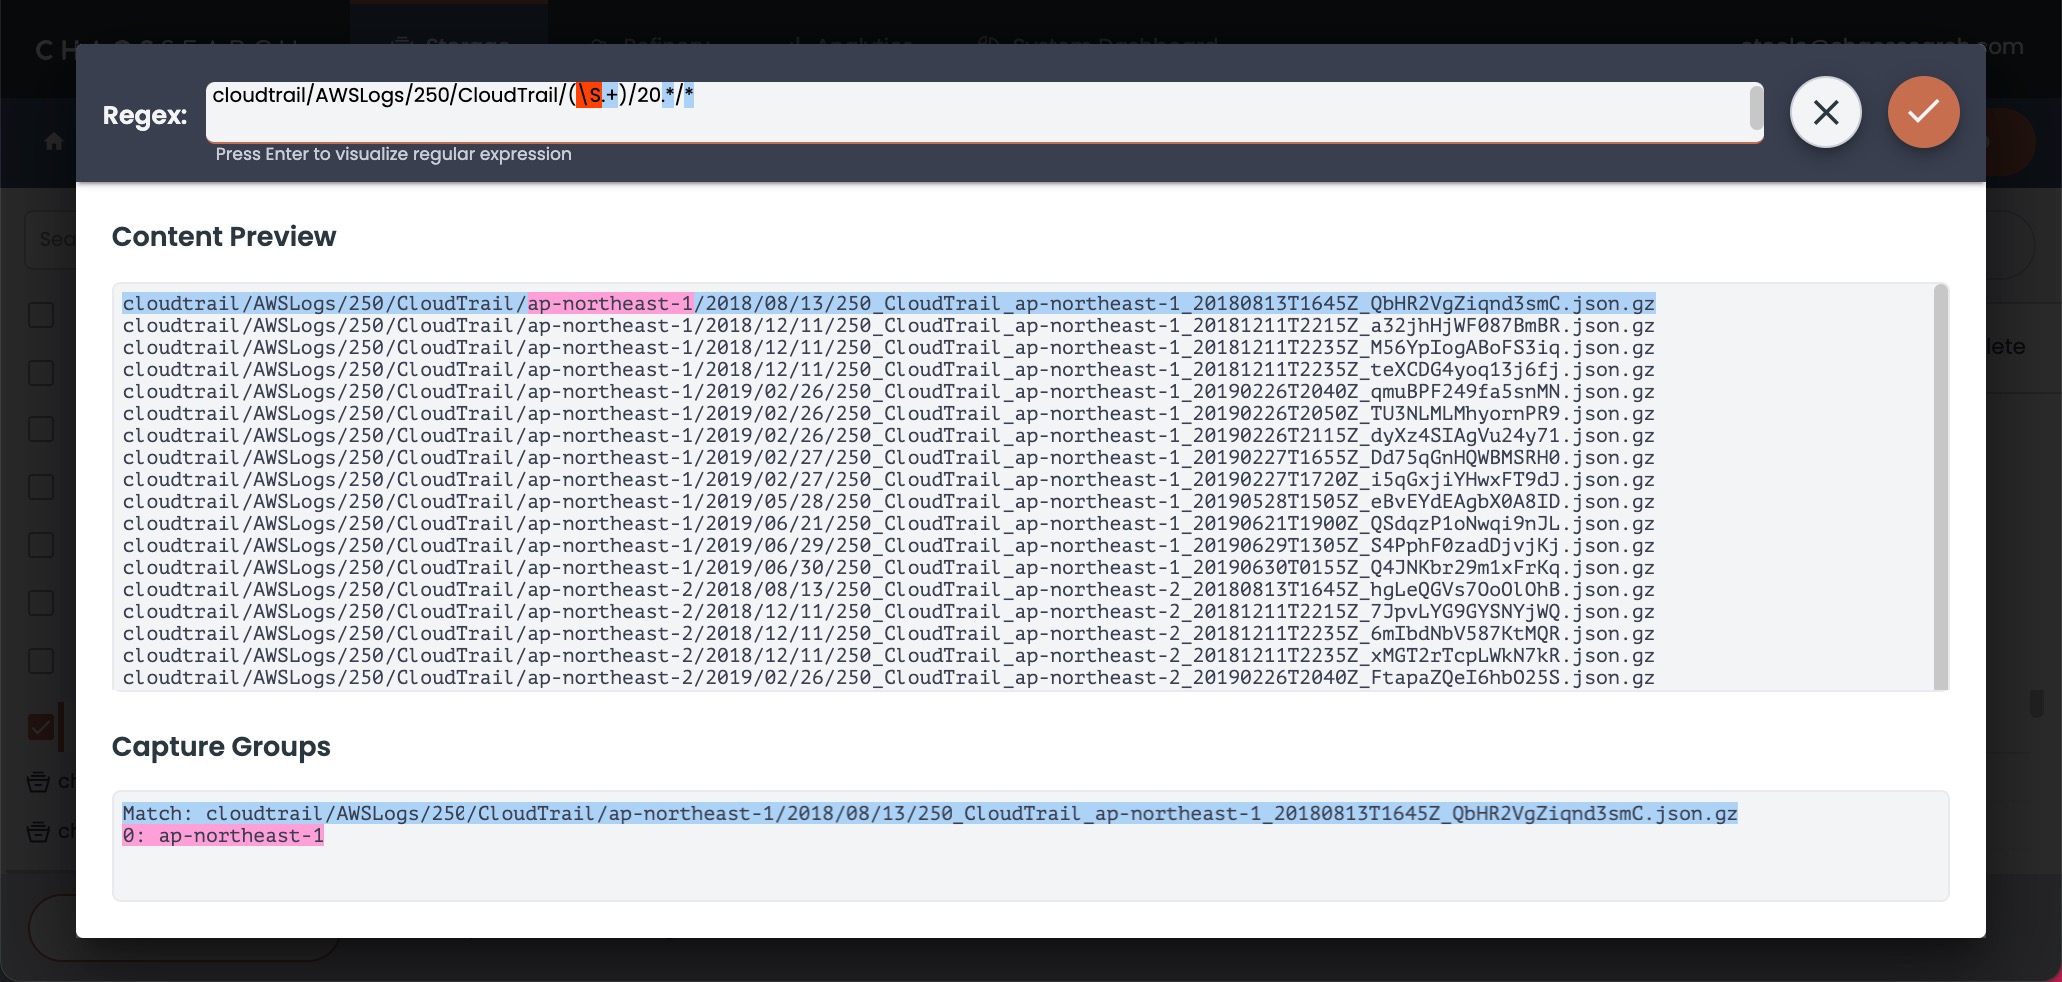Tick the unchecked checkbox just above the red checked one

[x=41, y=661]
